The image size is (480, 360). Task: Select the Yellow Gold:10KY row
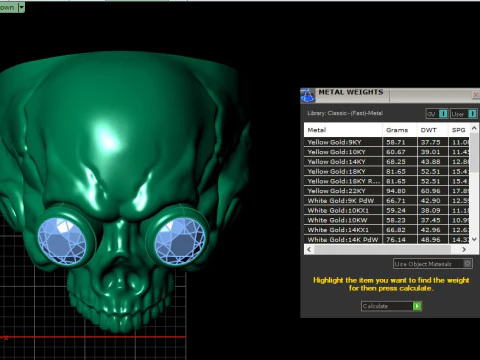point(387,152)
